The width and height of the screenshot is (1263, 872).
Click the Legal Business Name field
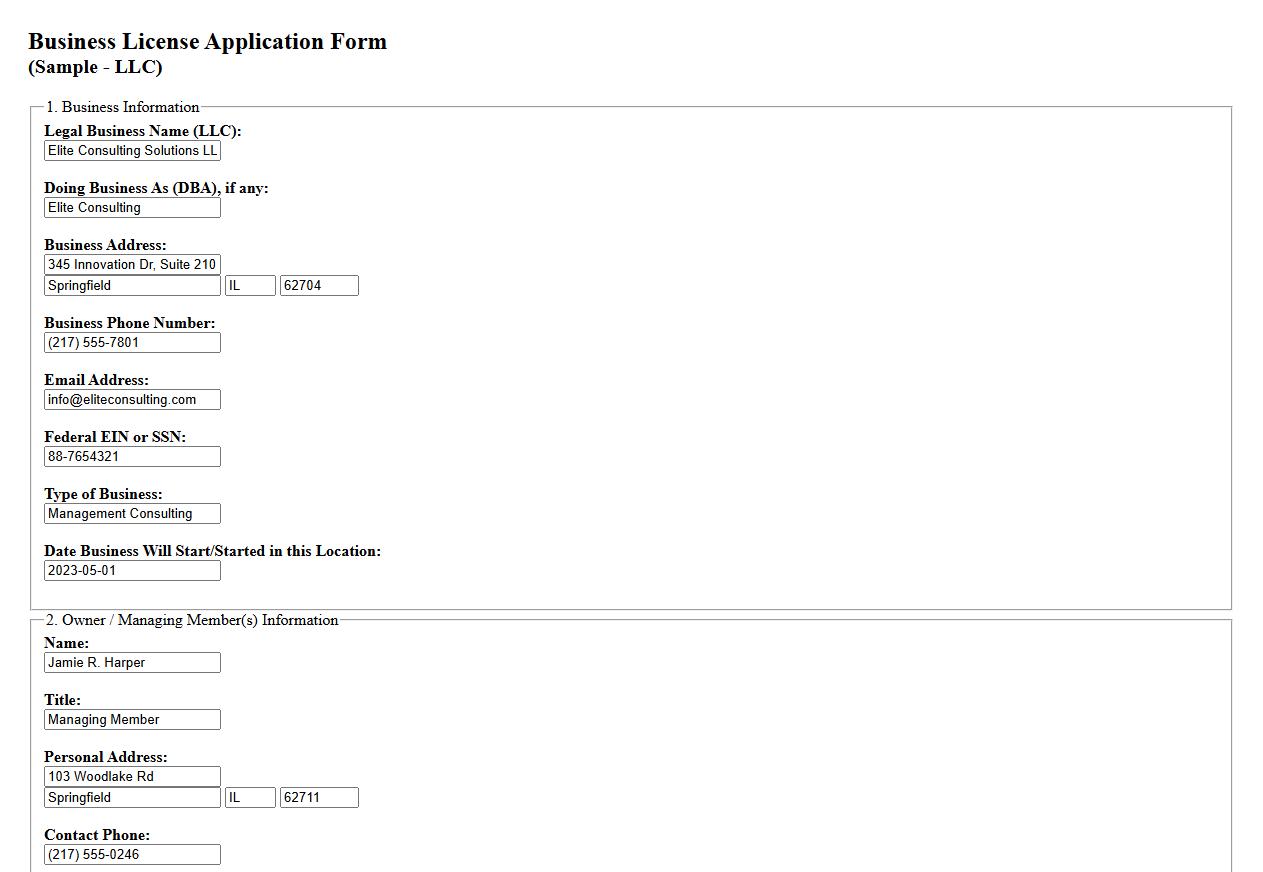(132, 150)
